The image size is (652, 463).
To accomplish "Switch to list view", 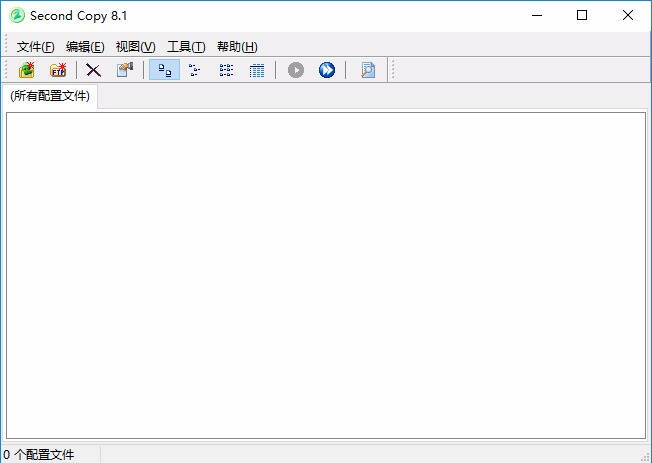I will [226, 70].
